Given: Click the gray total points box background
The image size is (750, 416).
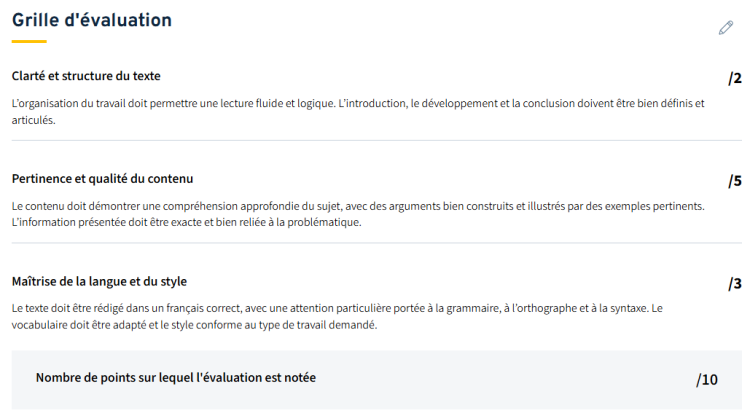Looking at the screenshot, I should [x=377, y=380].
